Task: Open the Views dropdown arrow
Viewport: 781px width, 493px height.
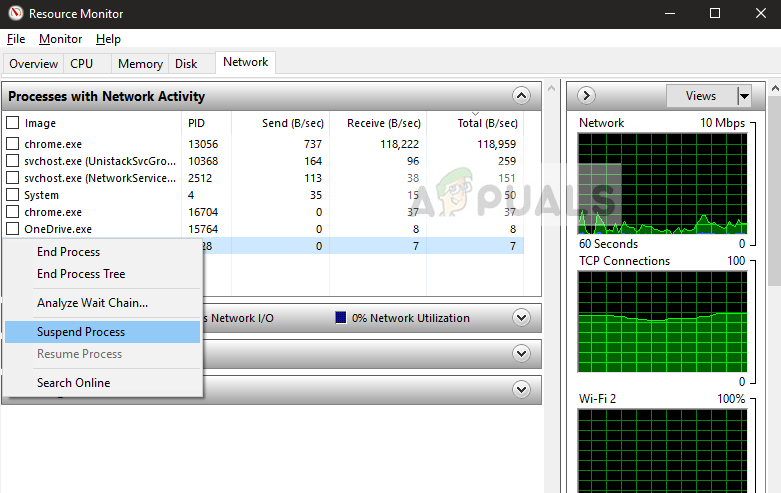Action: 744,96
